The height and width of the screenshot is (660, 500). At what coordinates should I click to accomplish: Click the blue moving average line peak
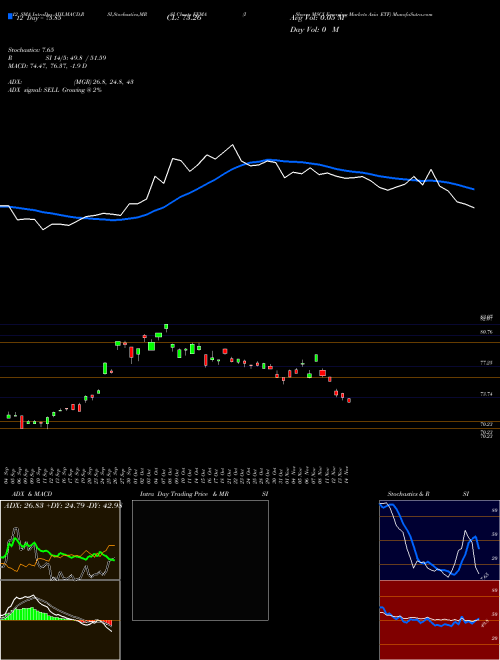(268, 160)
